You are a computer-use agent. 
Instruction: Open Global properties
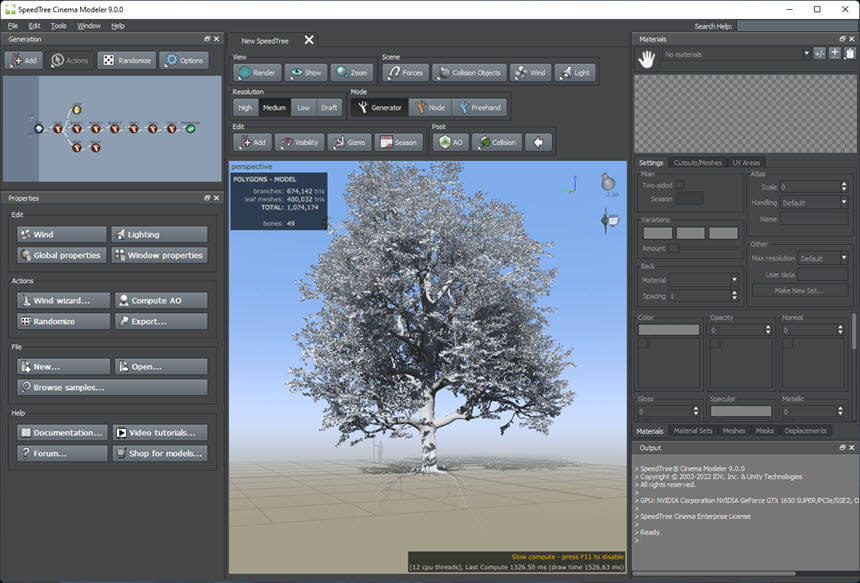(61, 255)
